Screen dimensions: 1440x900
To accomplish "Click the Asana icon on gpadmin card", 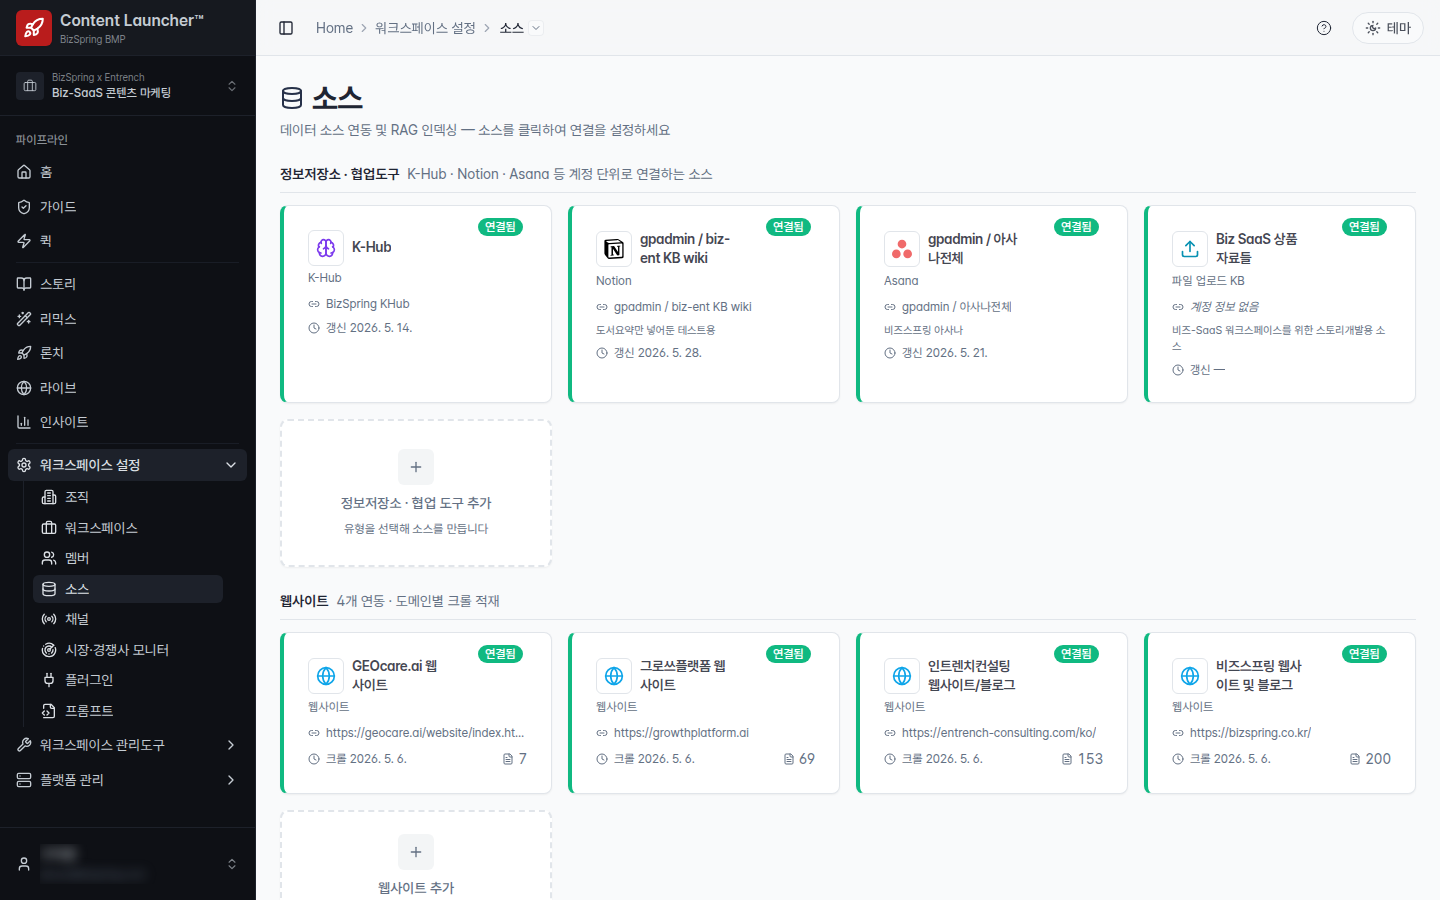I will pyautogui.click(x=902, y=249).
